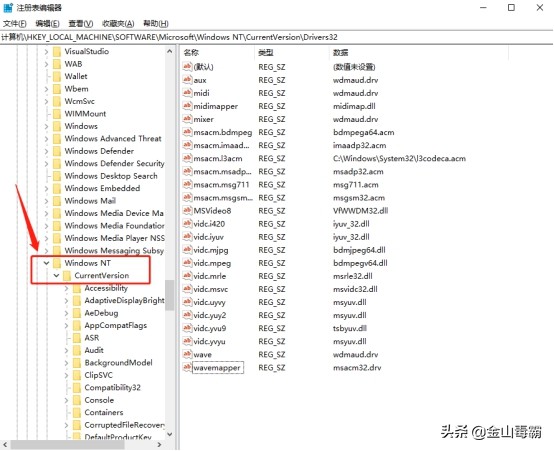Viewport: 554px width, 451px height.
Task: Click the registry path address bar
Action: 277,37
